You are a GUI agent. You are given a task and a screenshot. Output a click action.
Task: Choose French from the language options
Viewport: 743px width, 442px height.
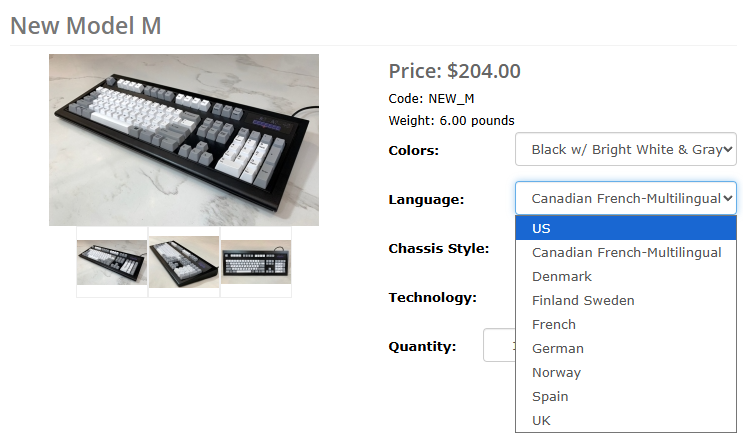tap(625, 325)
